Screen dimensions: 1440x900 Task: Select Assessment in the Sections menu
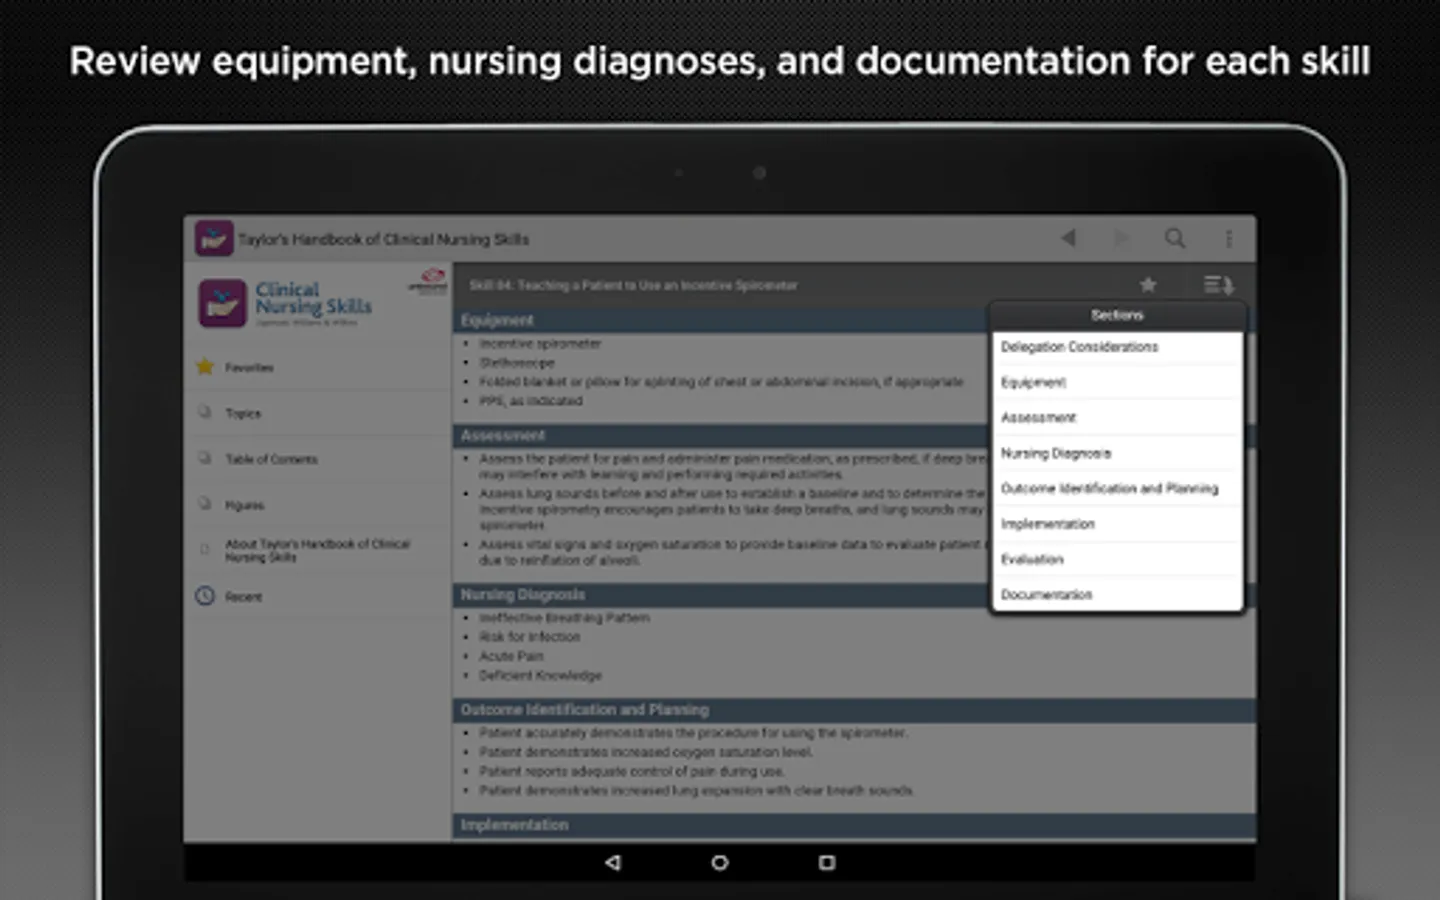1116,417
